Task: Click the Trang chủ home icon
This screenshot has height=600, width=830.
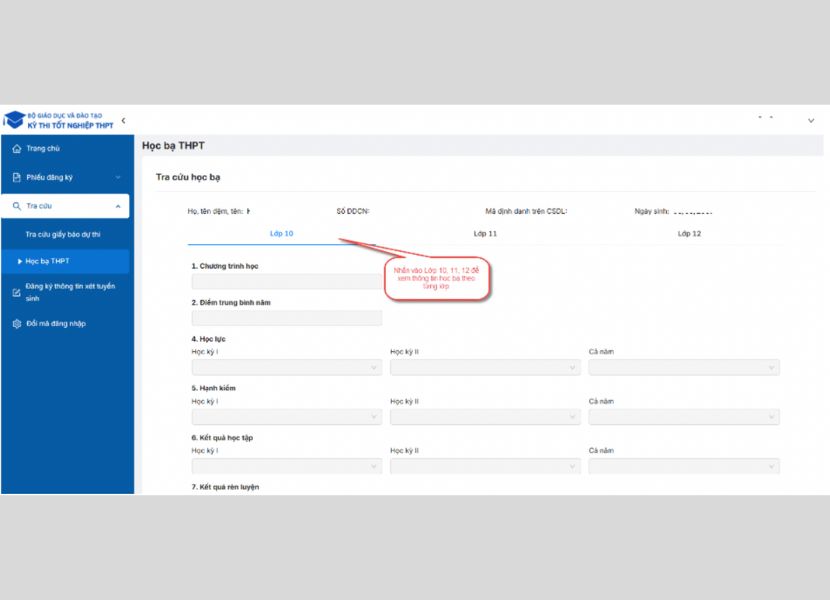Action: [16, 149]
